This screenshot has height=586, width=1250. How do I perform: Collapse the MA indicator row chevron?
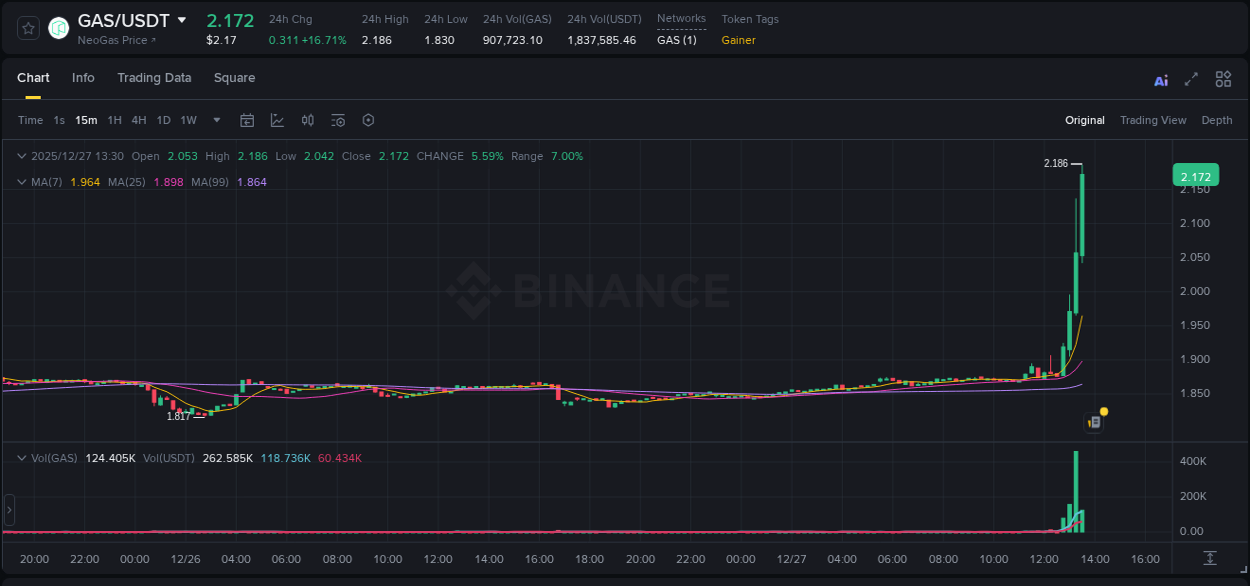pos(21,181)
